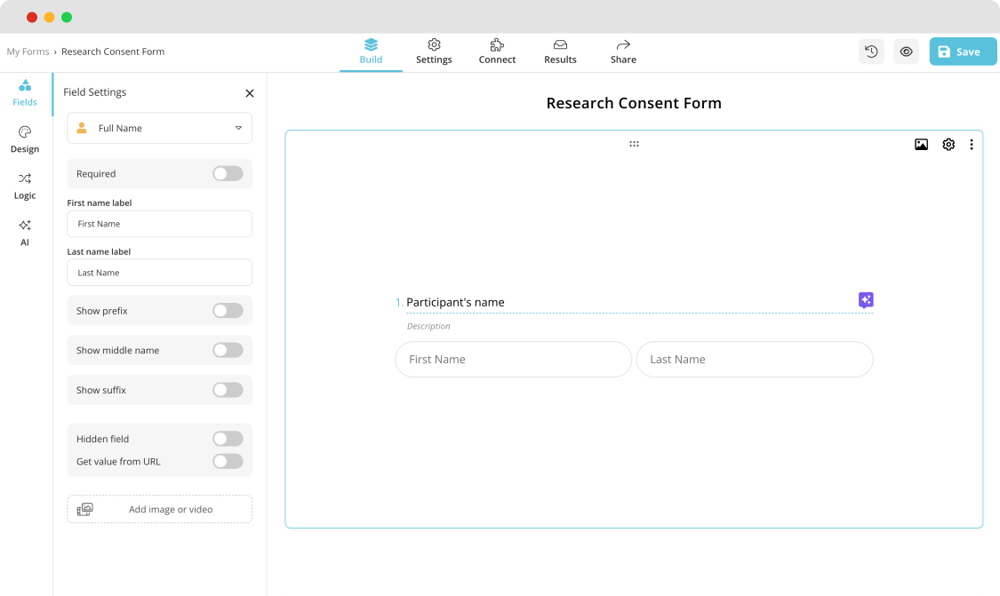Click the First name label input field
The image size is (1000, 596).
(x=160, y=224)
